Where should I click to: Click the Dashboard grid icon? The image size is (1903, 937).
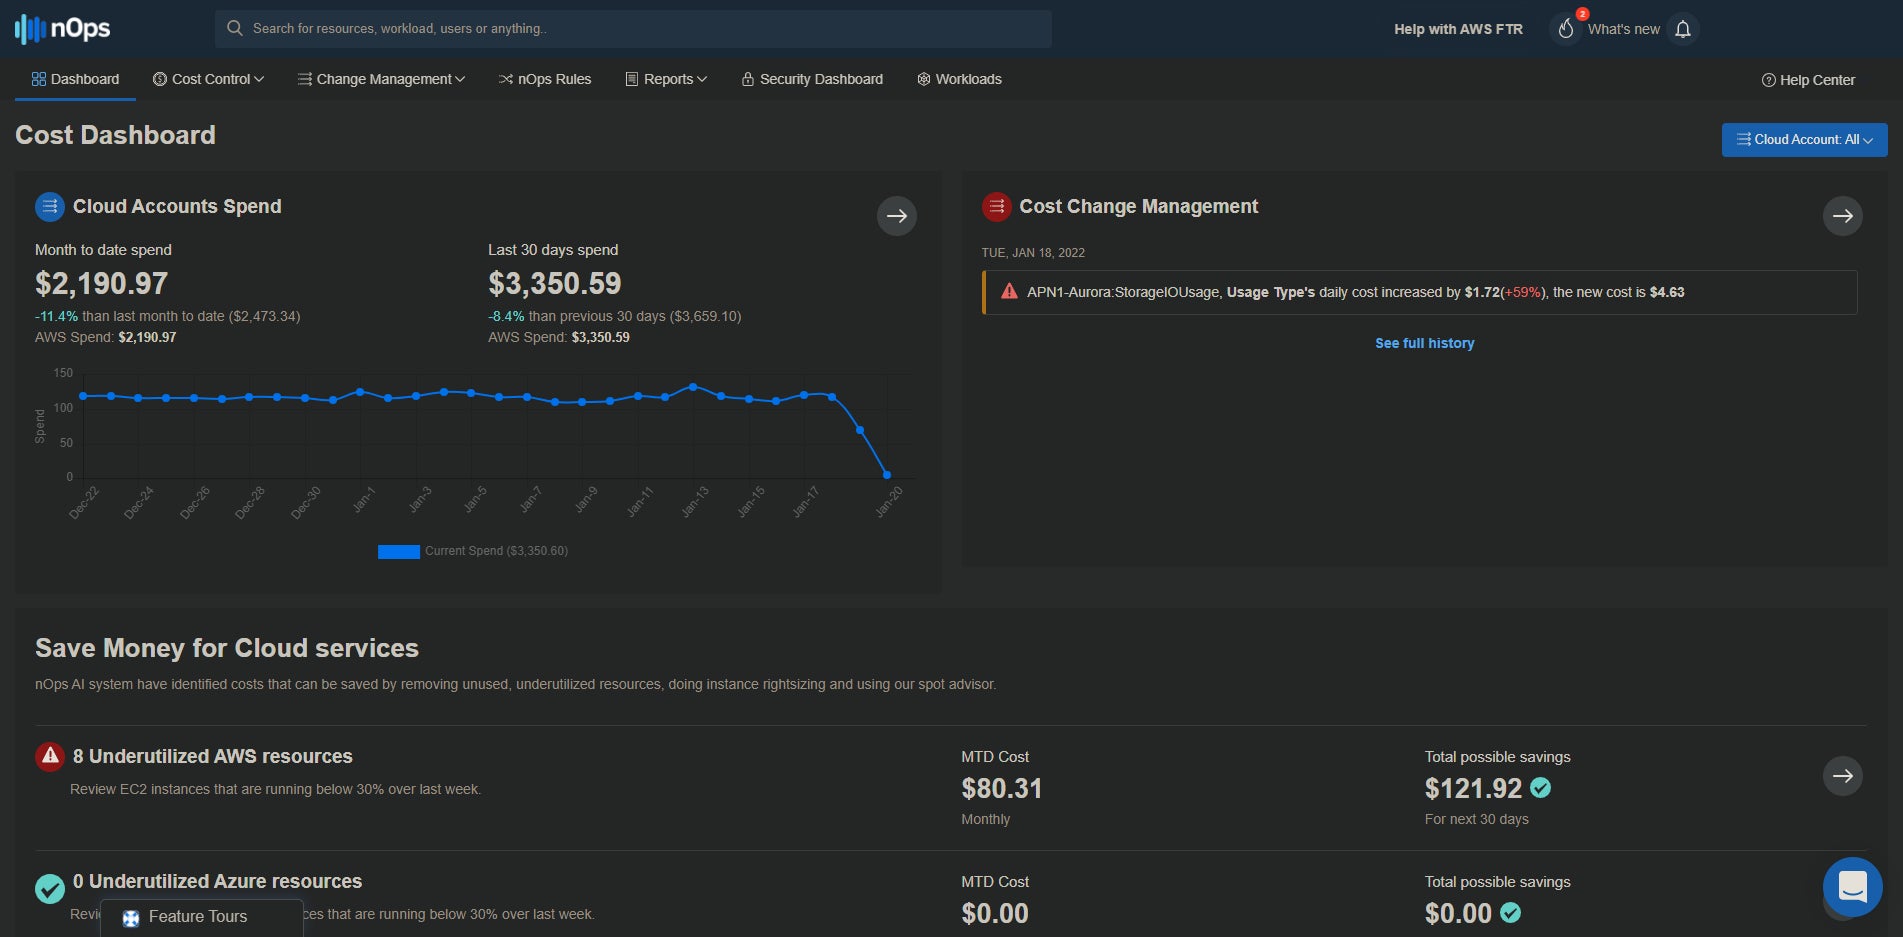39,79
